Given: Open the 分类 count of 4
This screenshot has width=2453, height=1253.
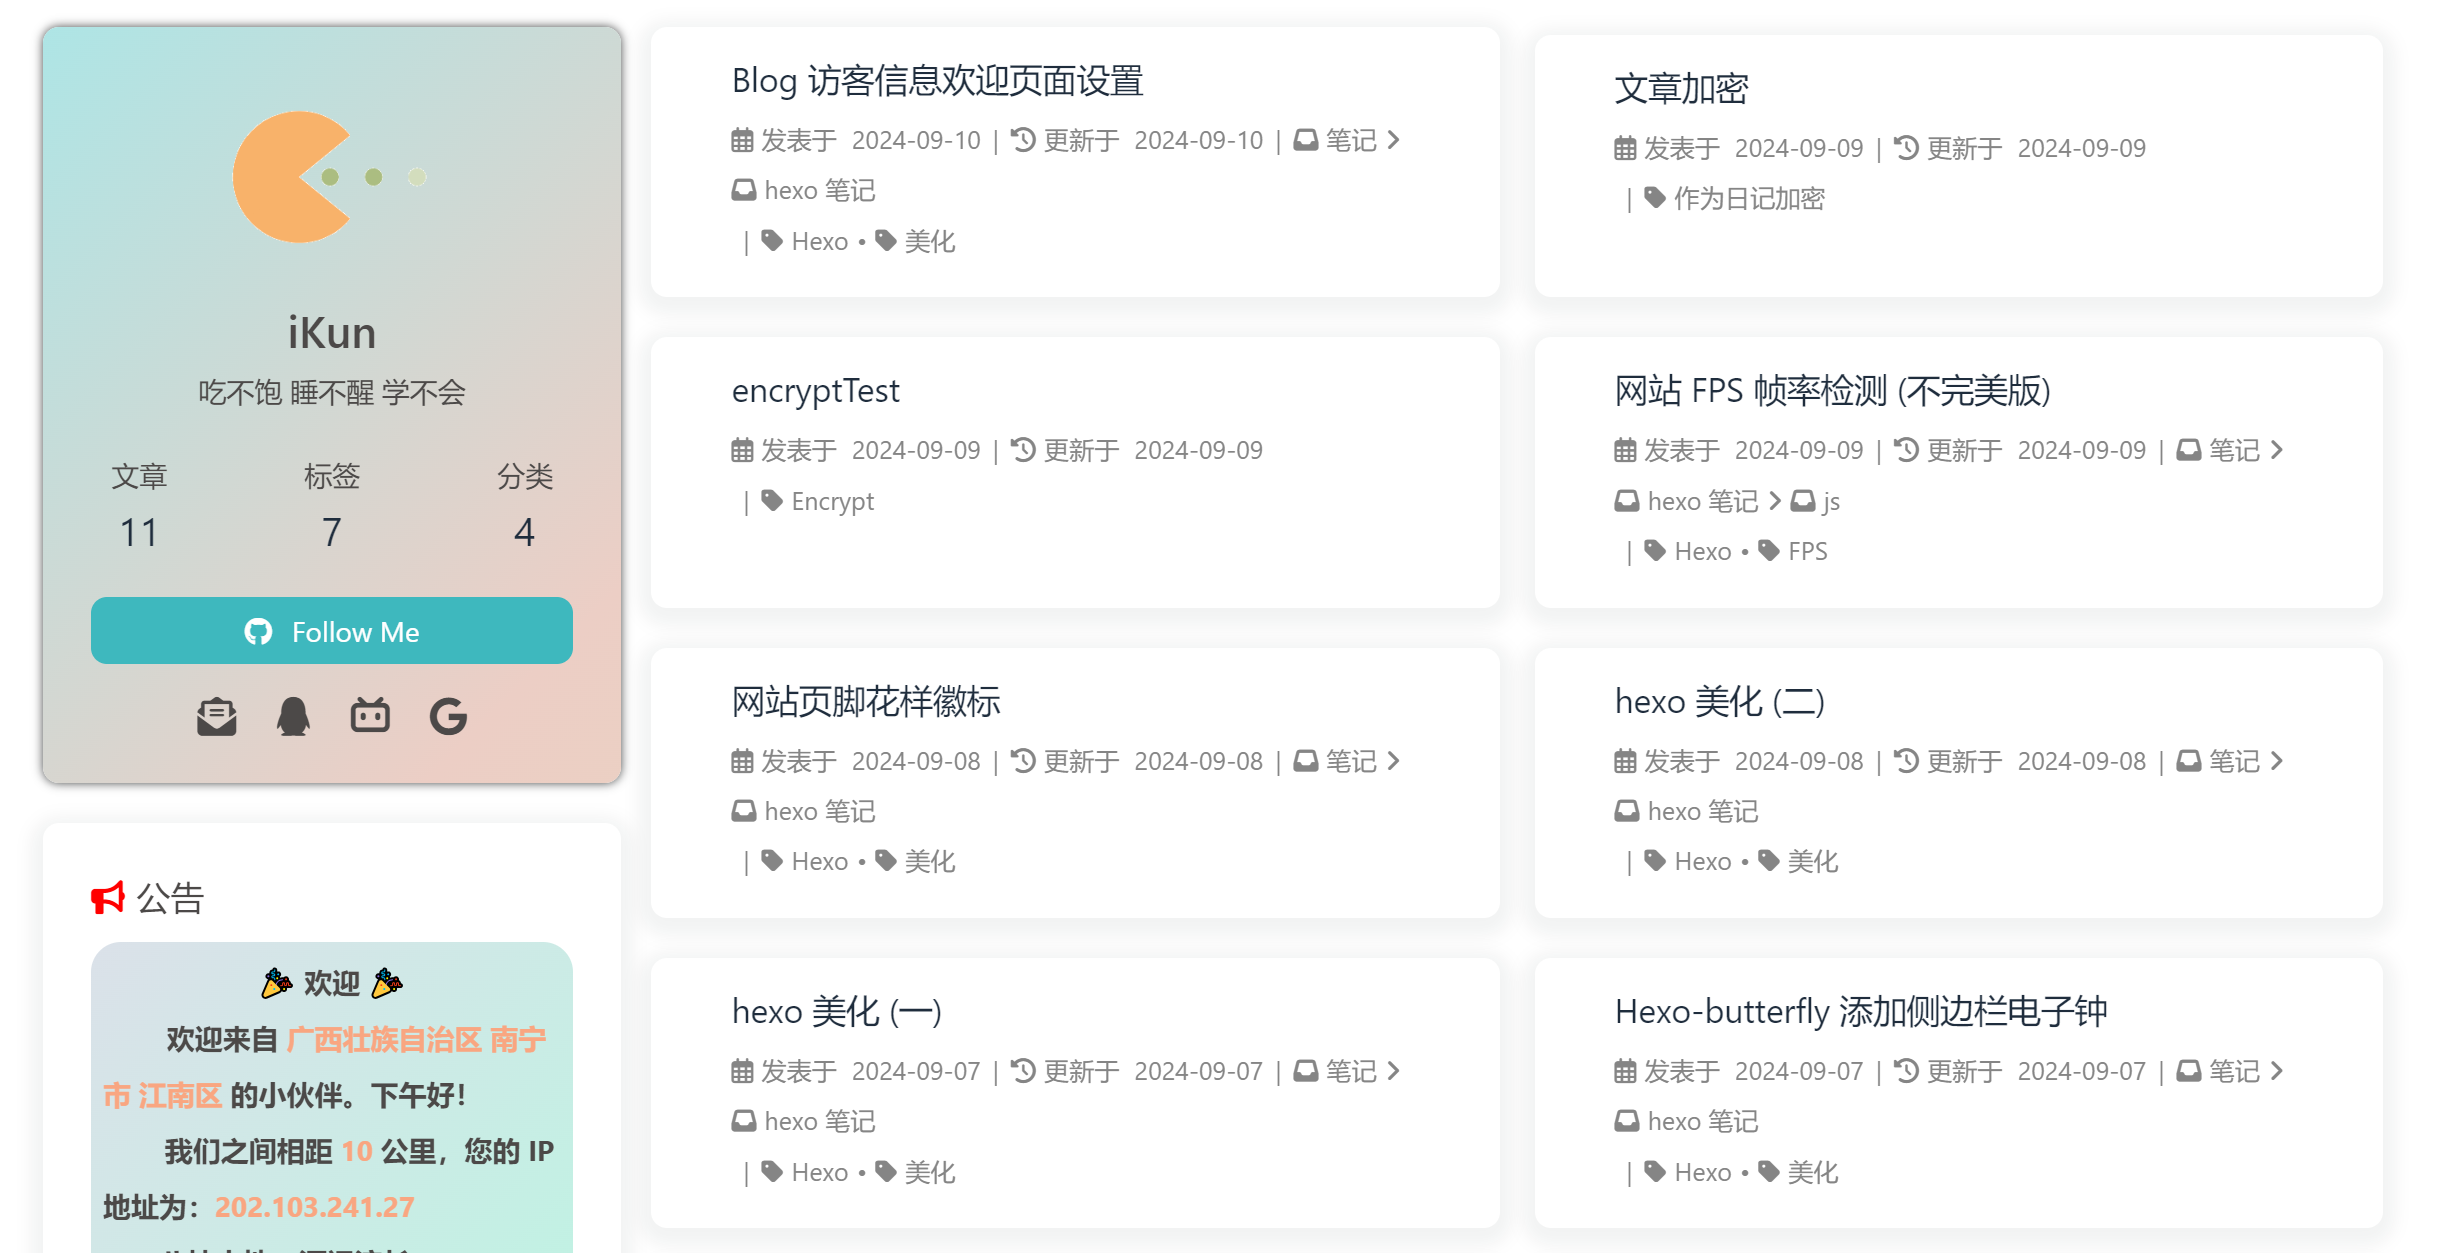Looking at the screenshot, I should [x=524, y=532].
